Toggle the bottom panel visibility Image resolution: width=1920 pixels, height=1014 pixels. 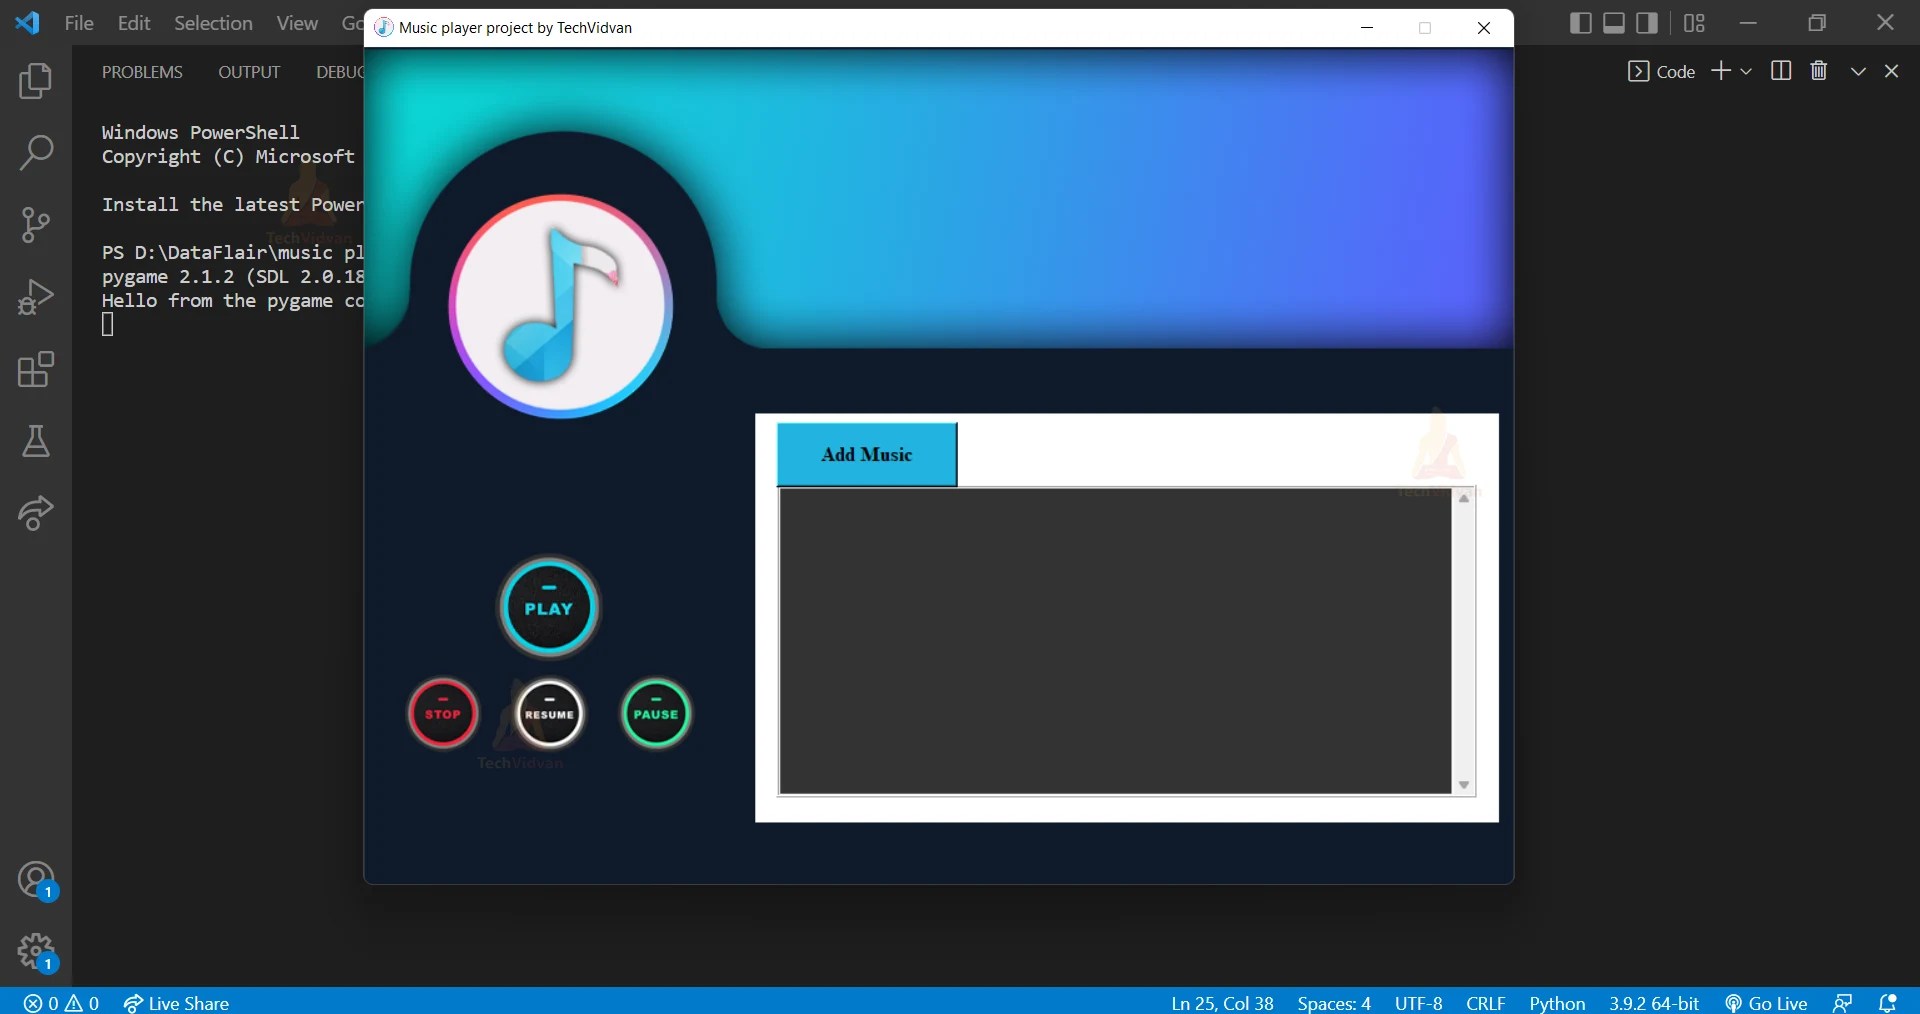click(x=1613, y=22)
